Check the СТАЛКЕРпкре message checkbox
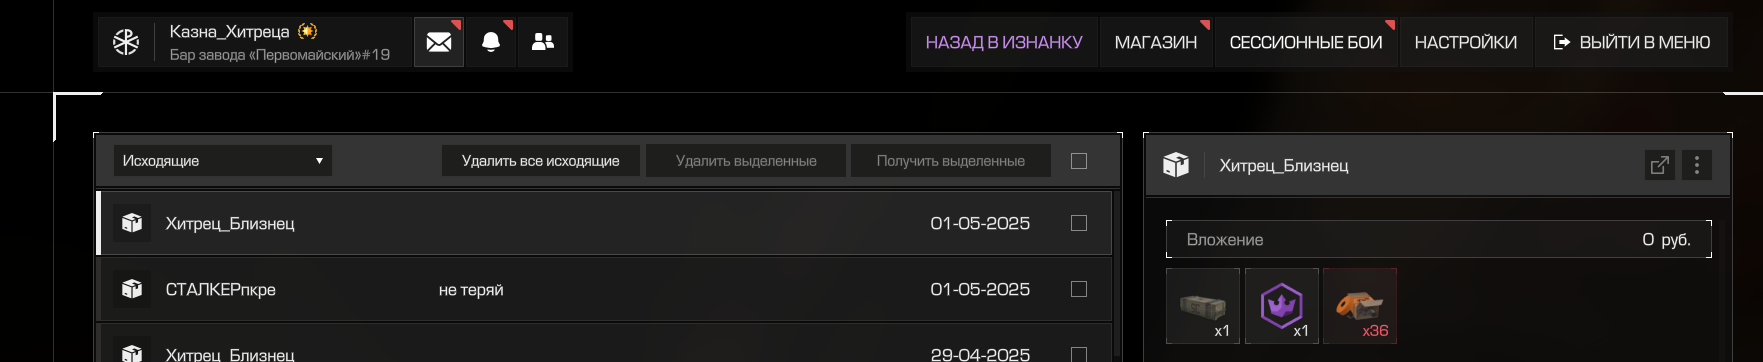This screenshot has height=362, width=1763. point(1079,289)
